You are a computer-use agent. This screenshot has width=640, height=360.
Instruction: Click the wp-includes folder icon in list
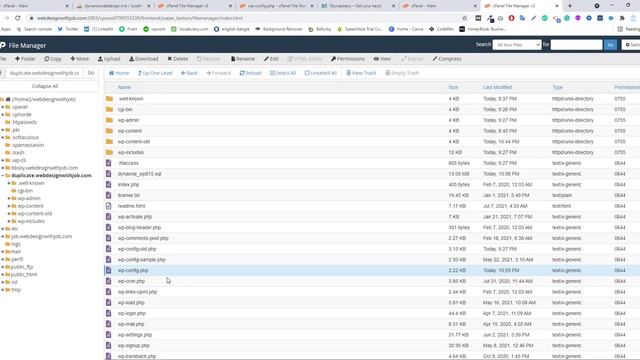point(109,152)
